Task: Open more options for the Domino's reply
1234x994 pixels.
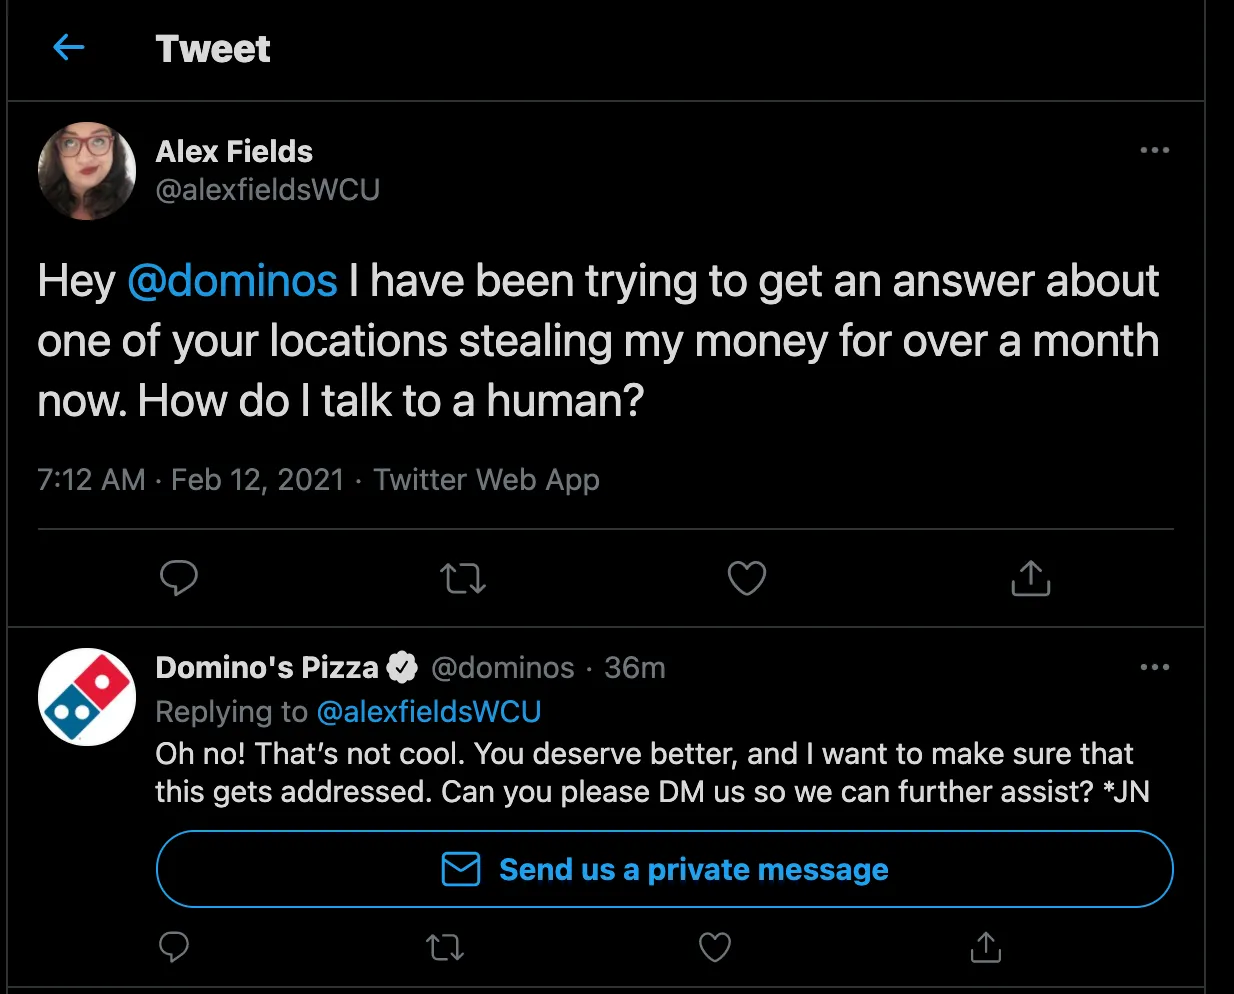Action: pos(1155,667)
